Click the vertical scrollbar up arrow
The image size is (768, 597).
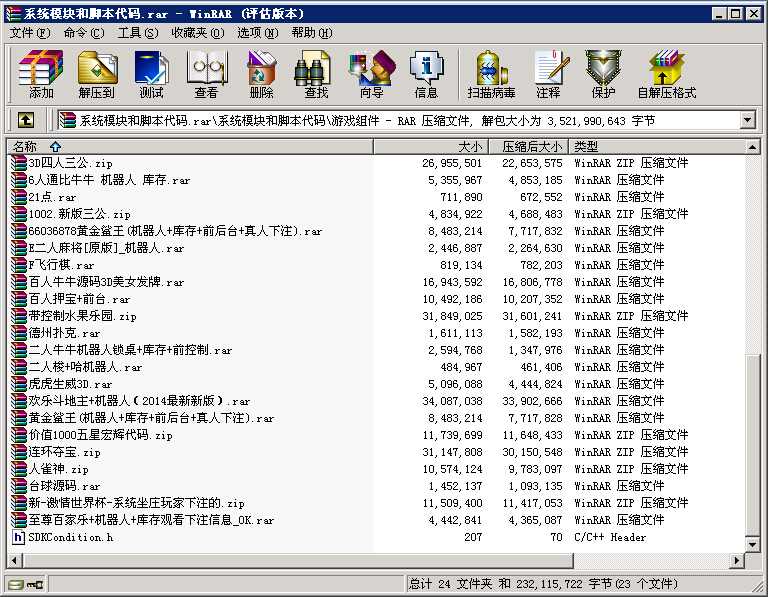752,146
